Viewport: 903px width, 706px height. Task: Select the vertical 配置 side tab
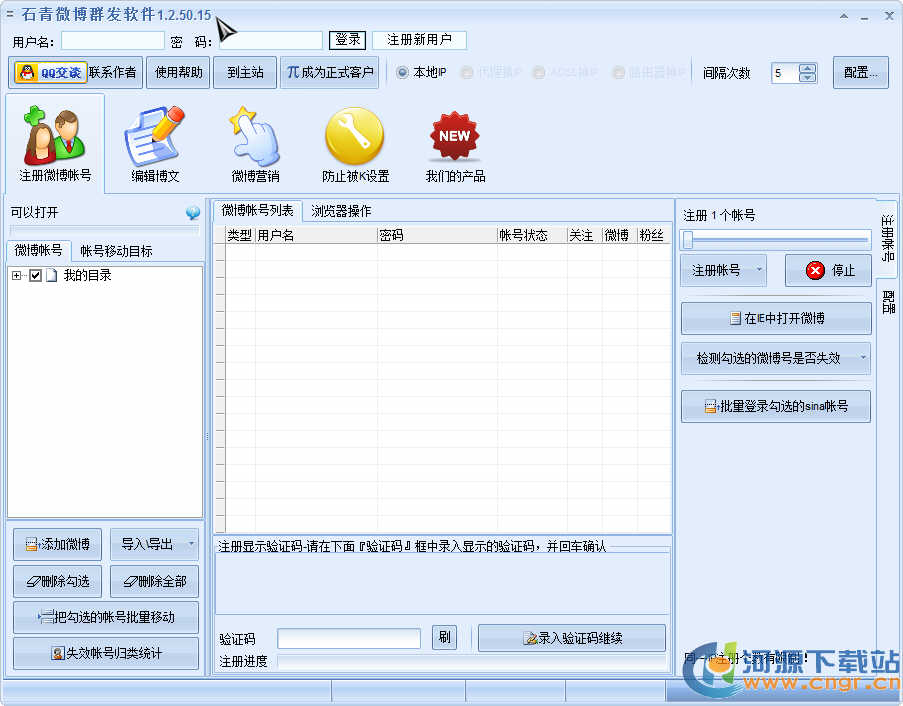(x=888, y=302)
